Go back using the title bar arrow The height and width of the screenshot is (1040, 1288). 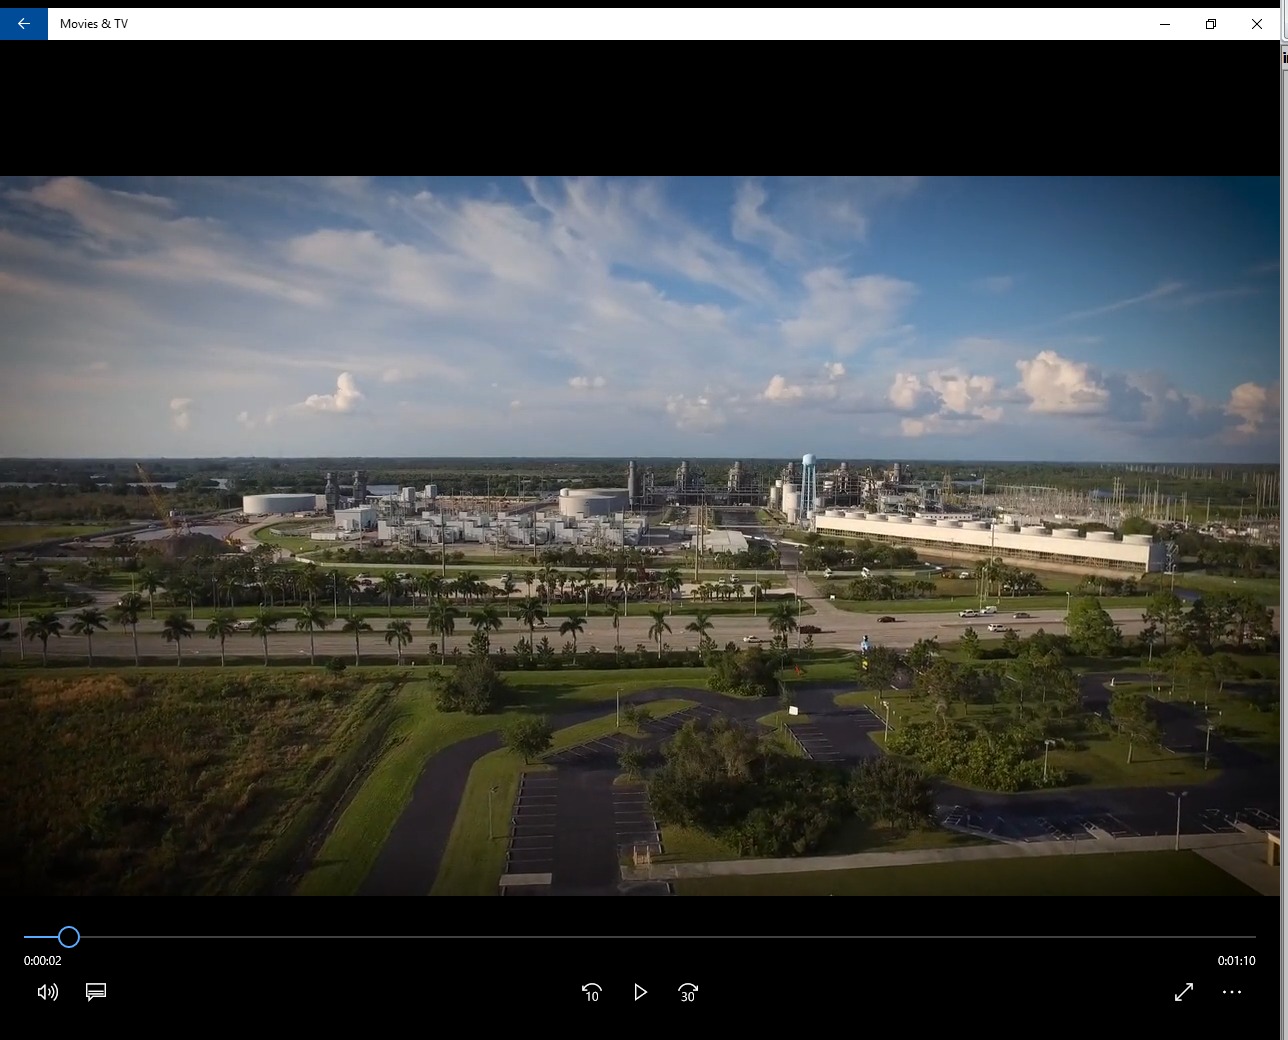[x=23, y=24]
